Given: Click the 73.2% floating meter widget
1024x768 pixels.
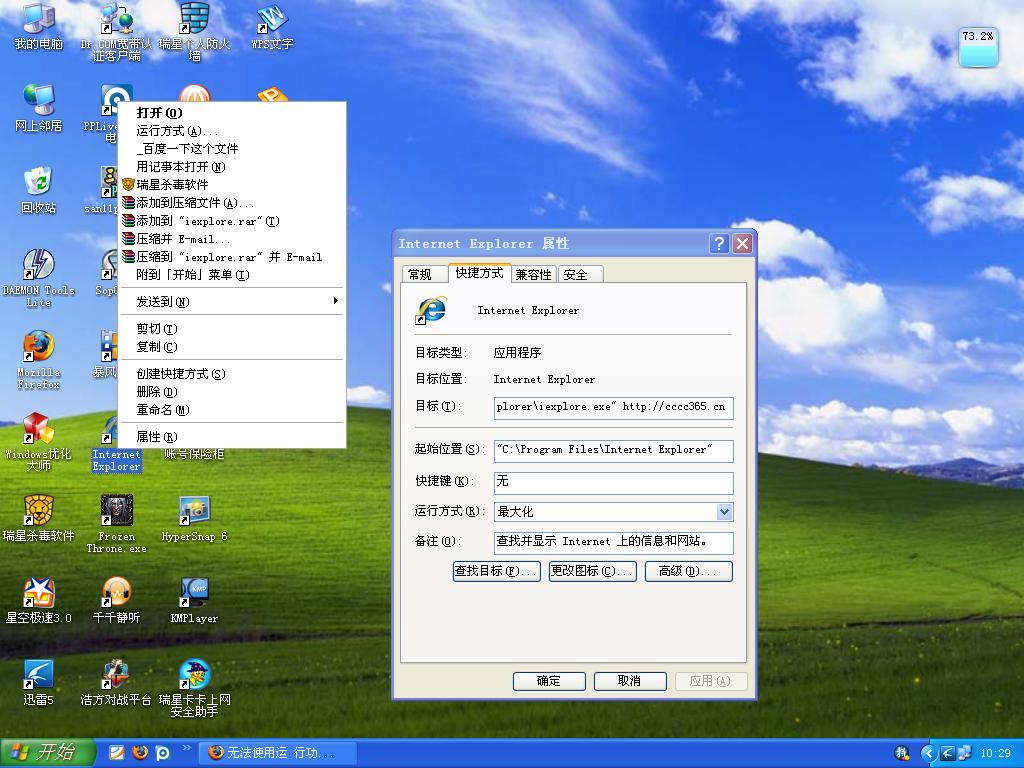Looking at the screenshot, I should (x=978, y=47).
